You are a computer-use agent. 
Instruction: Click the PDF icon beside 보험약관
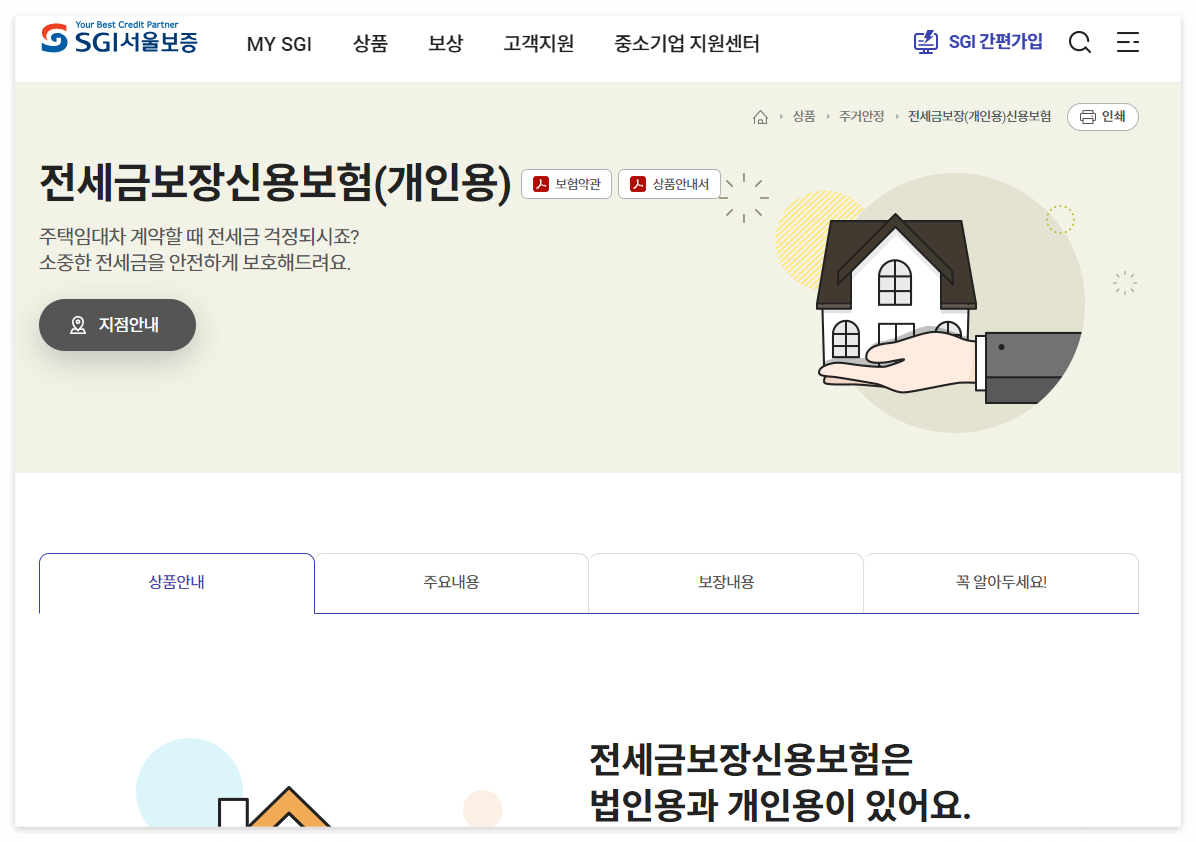[541, 184]
